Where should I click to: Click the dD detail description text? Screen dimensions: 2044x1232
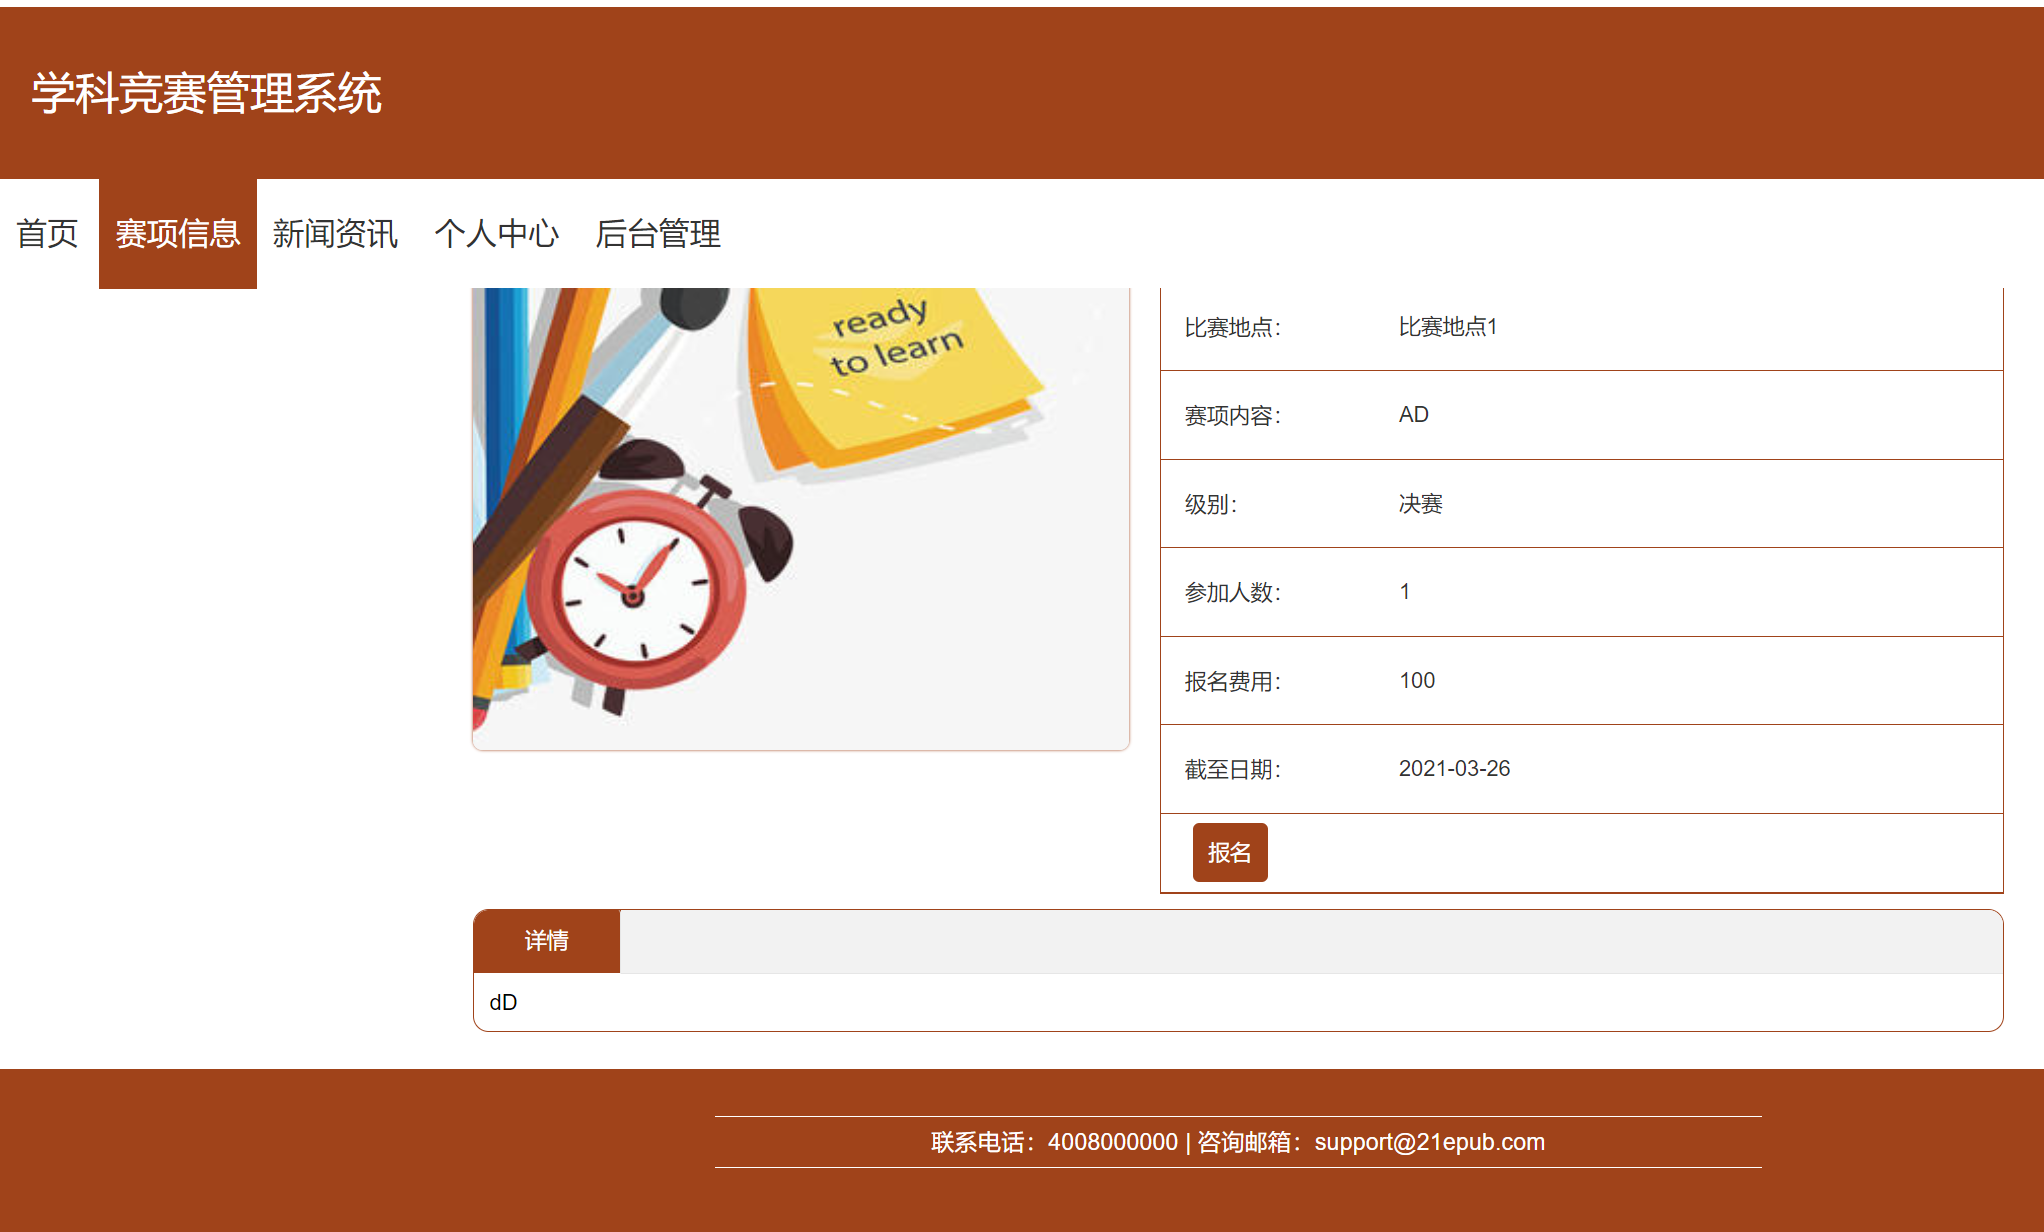point(504,1003)
